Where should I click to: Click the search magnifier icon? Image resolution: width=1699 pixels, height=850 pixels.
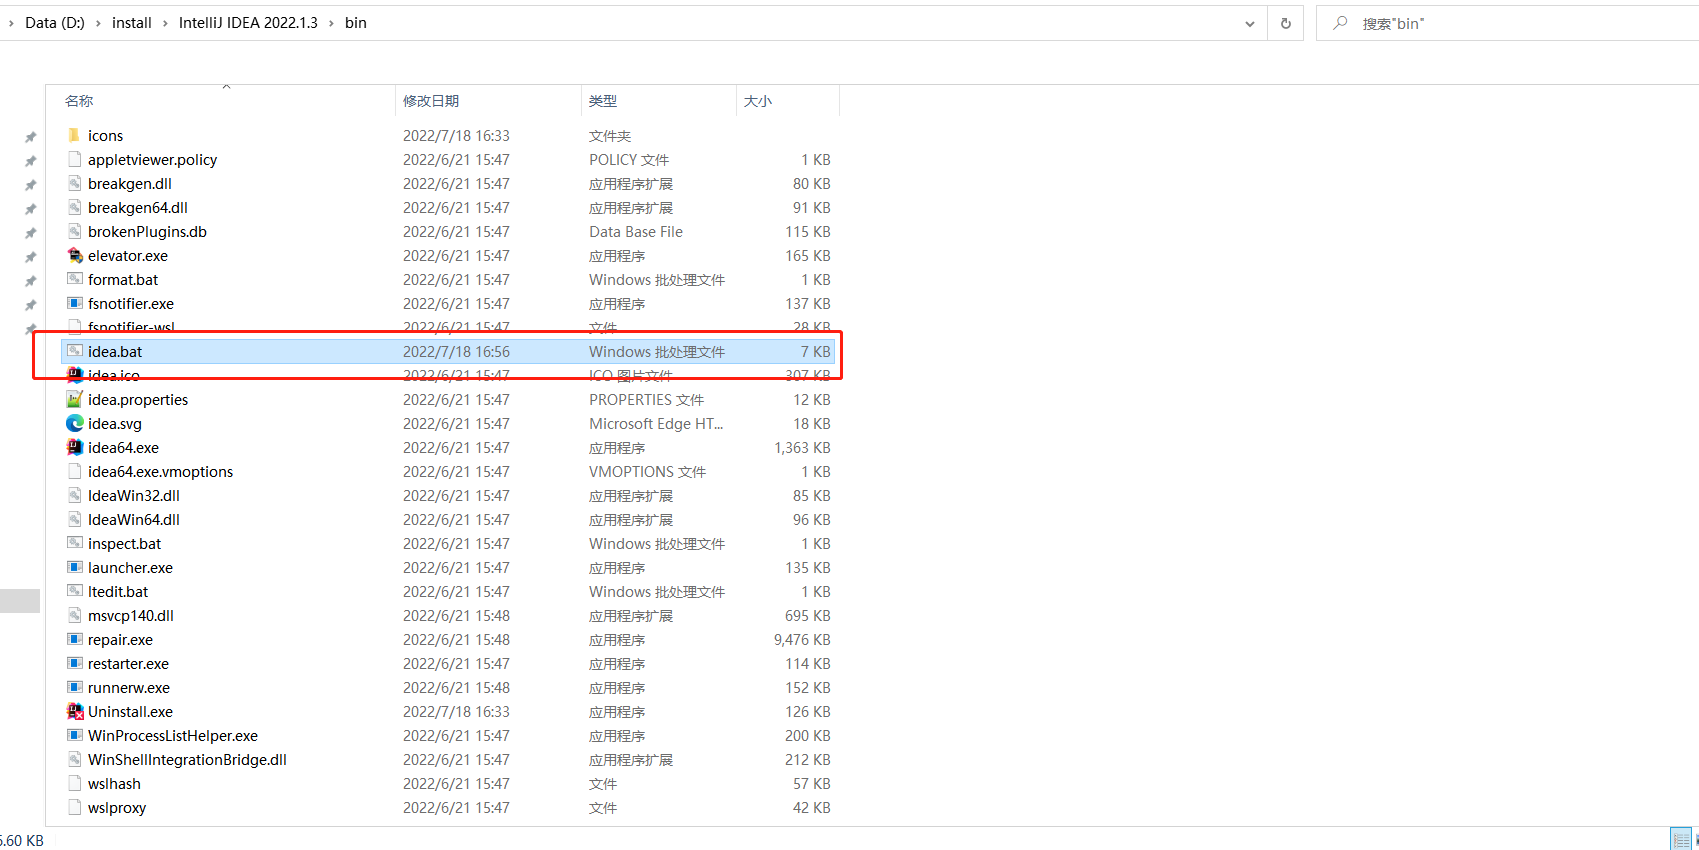point(1340,22)
